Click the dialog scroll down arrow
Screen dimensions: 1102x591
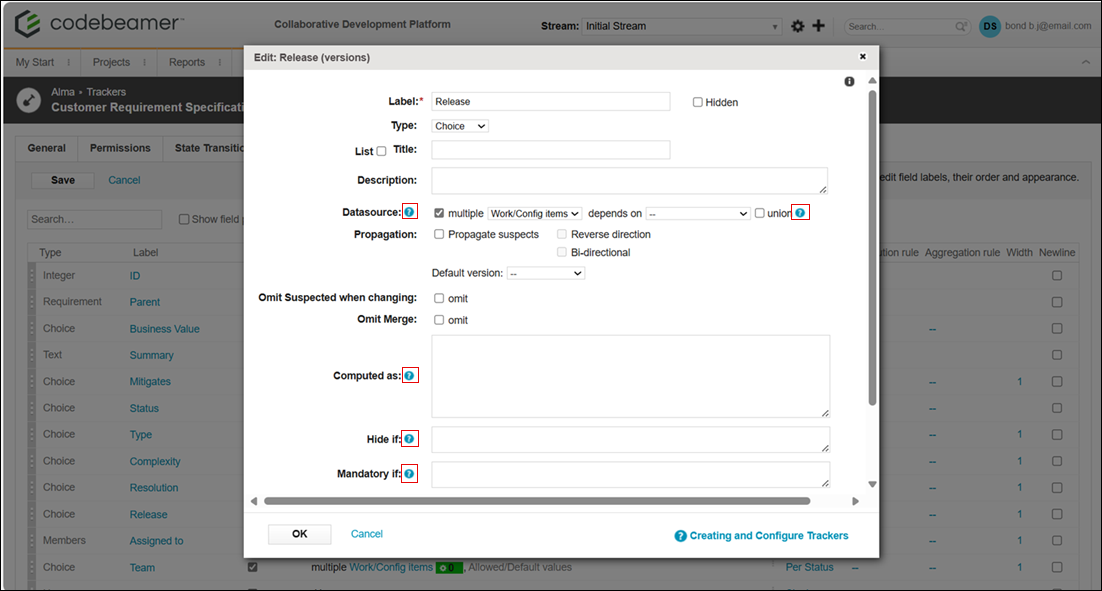coord(872,484)
